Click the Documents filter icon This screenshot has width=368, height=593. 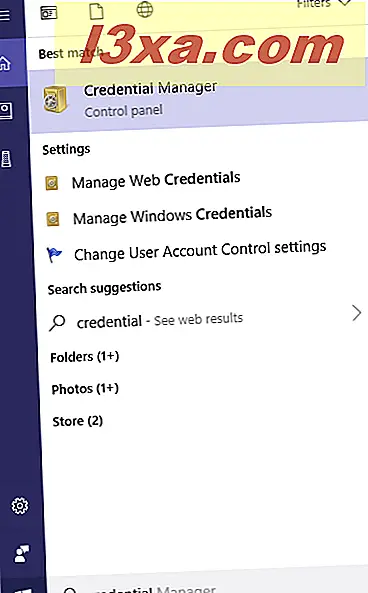[96, 11]
